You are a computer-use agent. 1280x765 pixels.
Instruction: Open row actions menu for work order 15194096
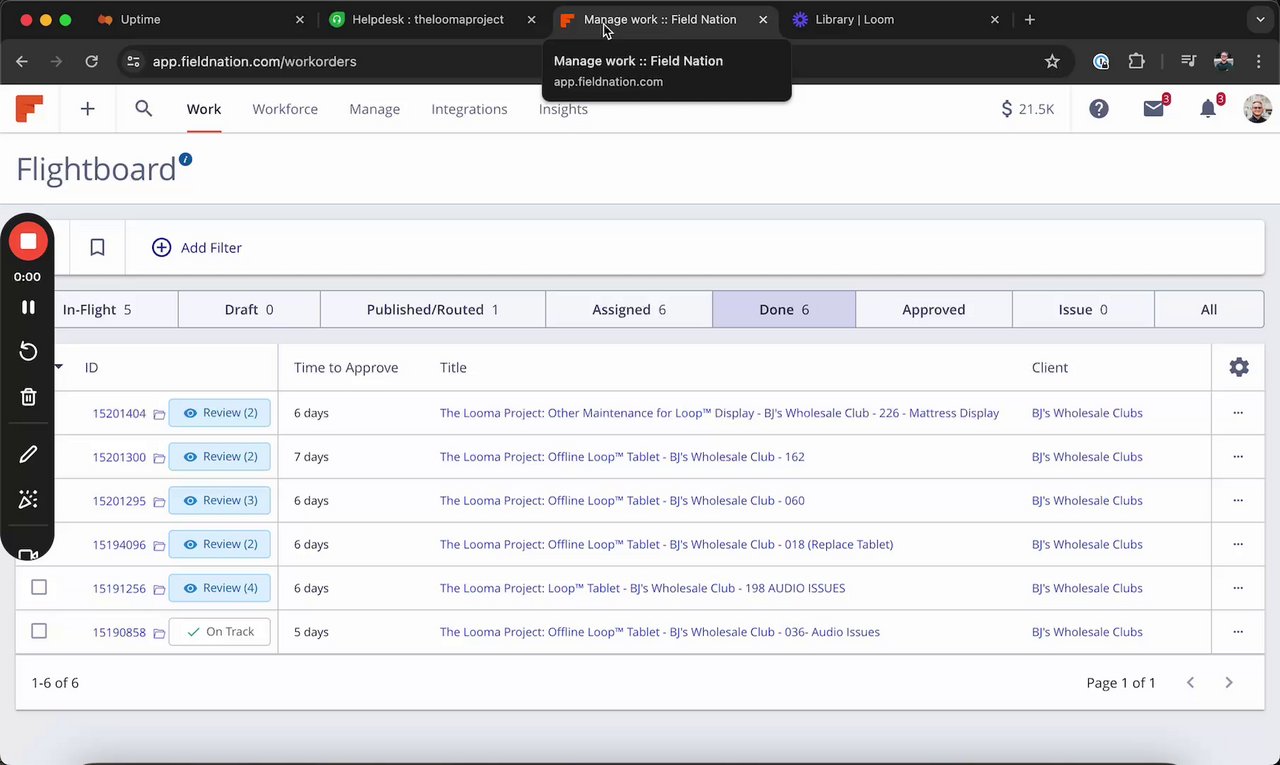[1238, 545]
